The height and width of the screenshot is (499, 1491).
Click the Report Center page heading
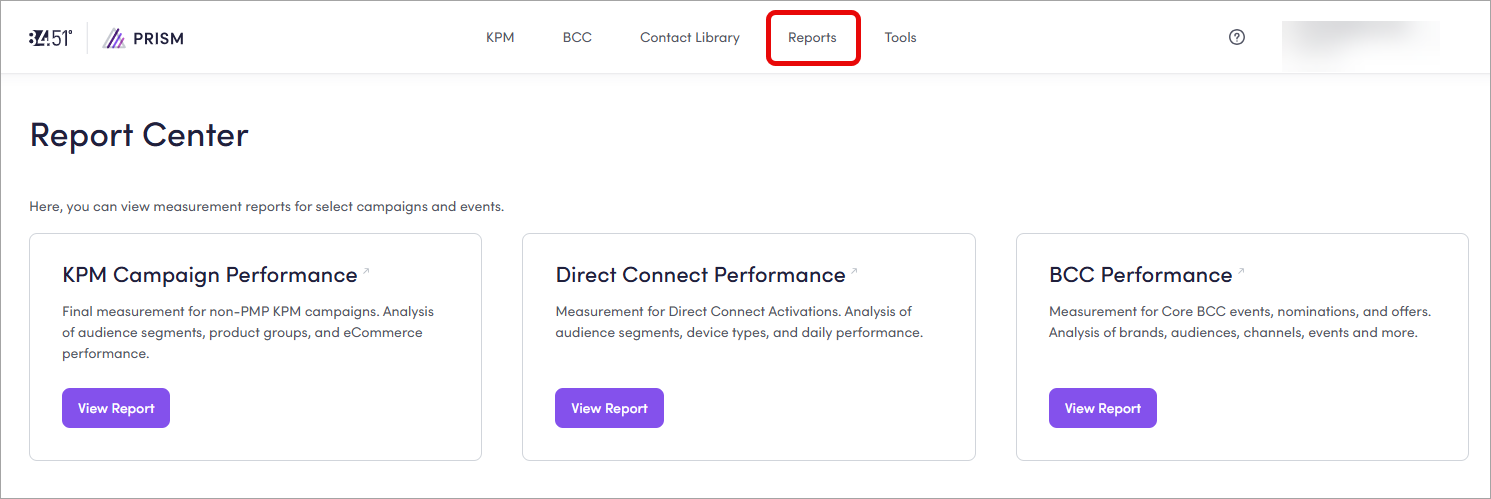(139, 135)
